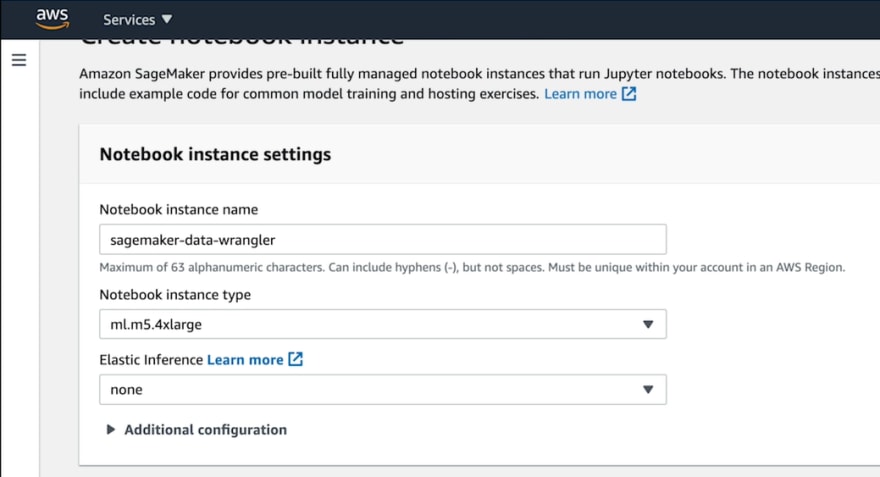
Task: Click into the Notebook instance name text field
Action: point(383,240)
